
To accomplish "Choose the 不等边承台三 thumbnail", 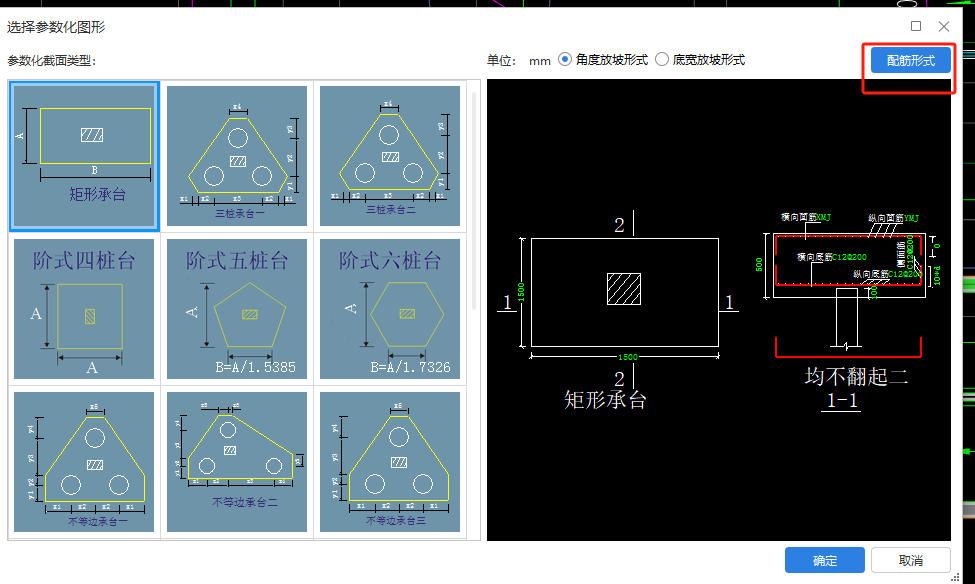I will click(x=390, y=462).
